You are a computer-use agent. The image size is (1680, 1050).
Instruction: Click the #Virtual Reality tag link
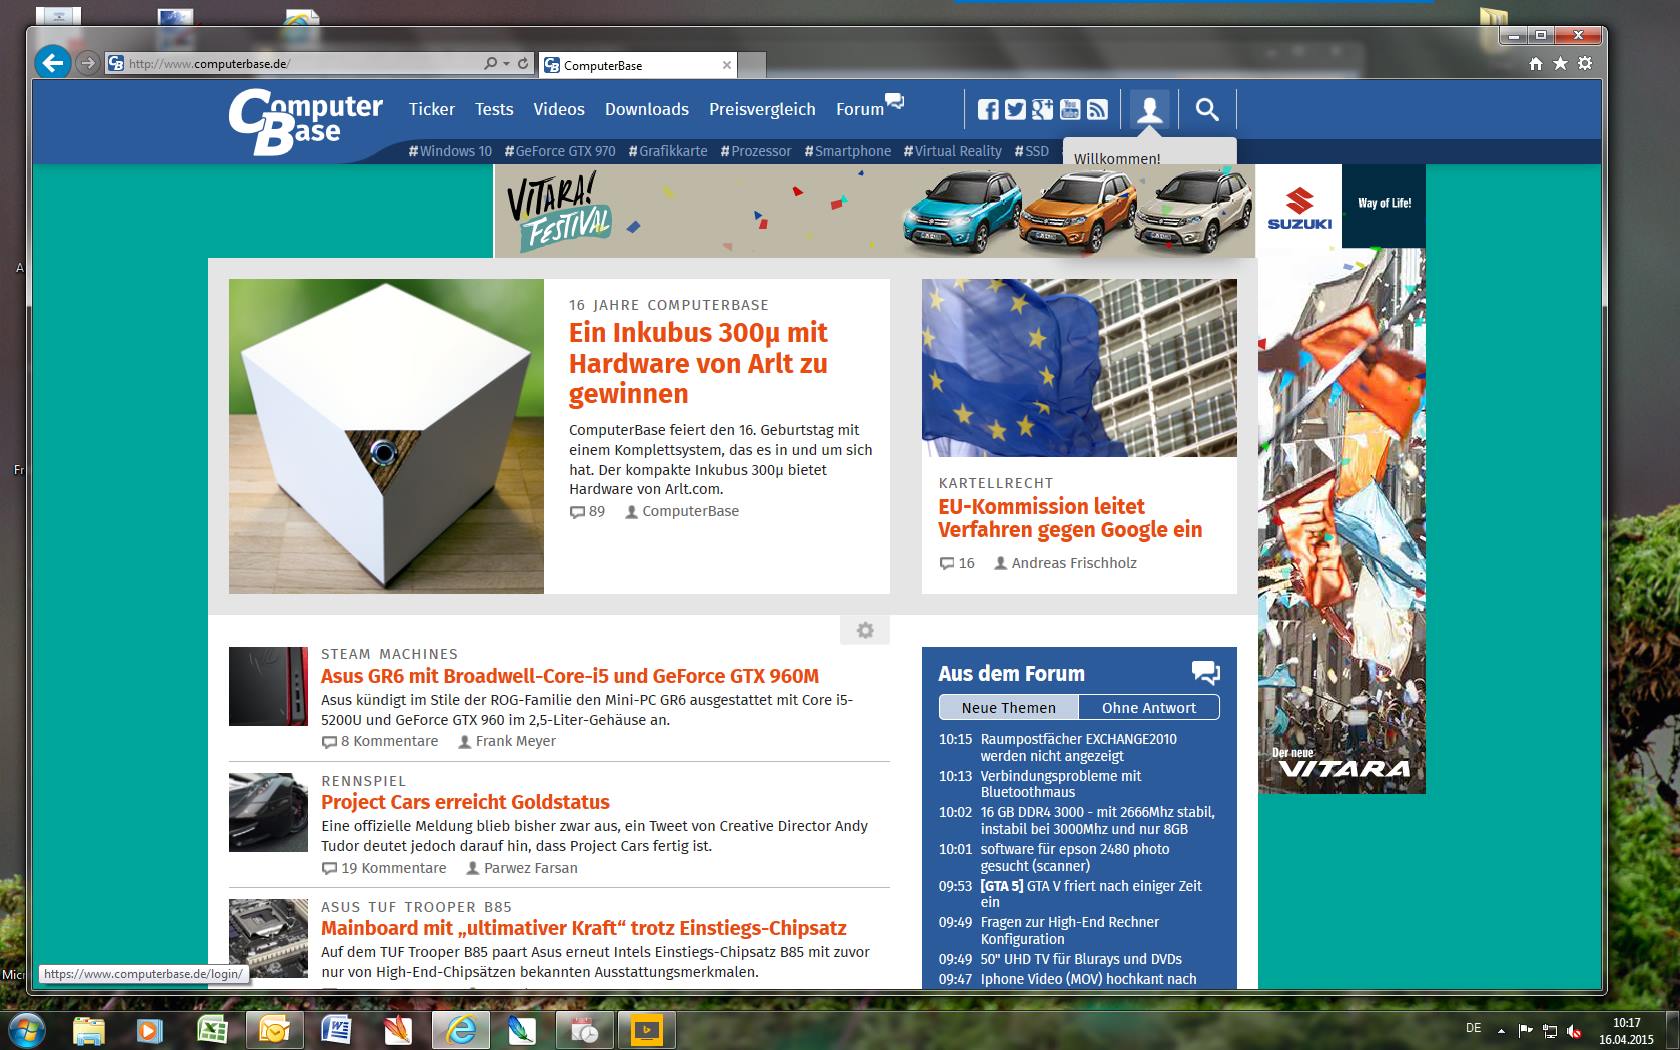coord(952,151)
